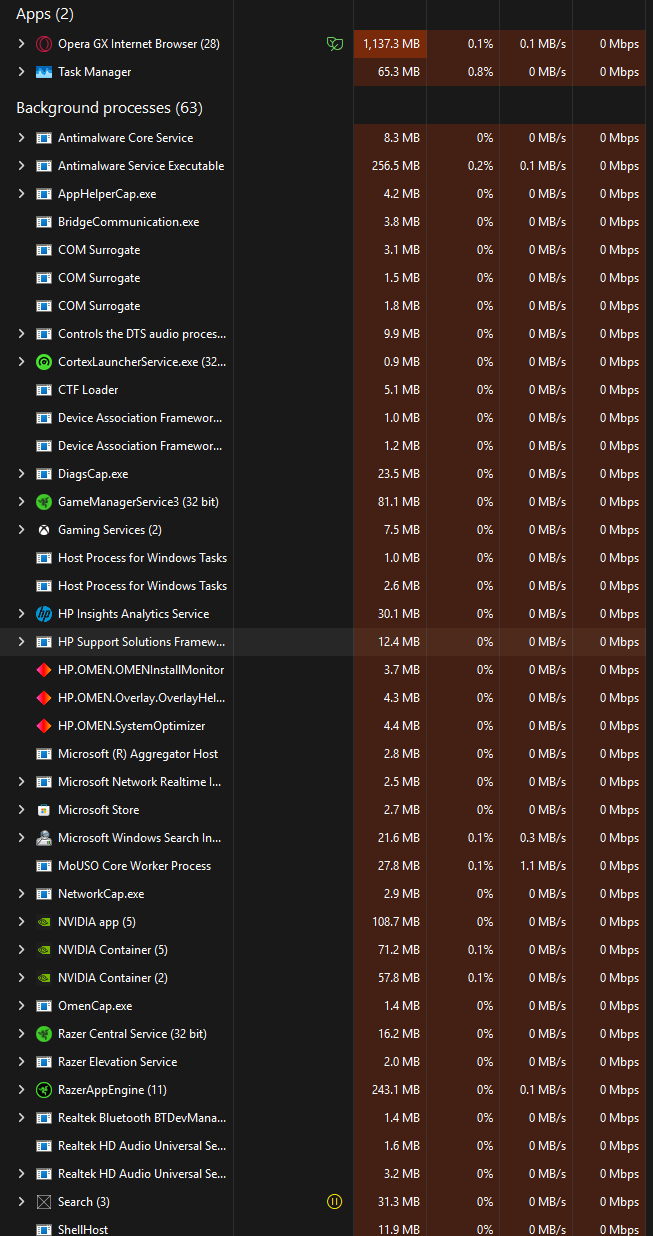Click the 30.1 MB HP Insights memory value
Viewport: 653px width, 1236px height.
[398, 614]
